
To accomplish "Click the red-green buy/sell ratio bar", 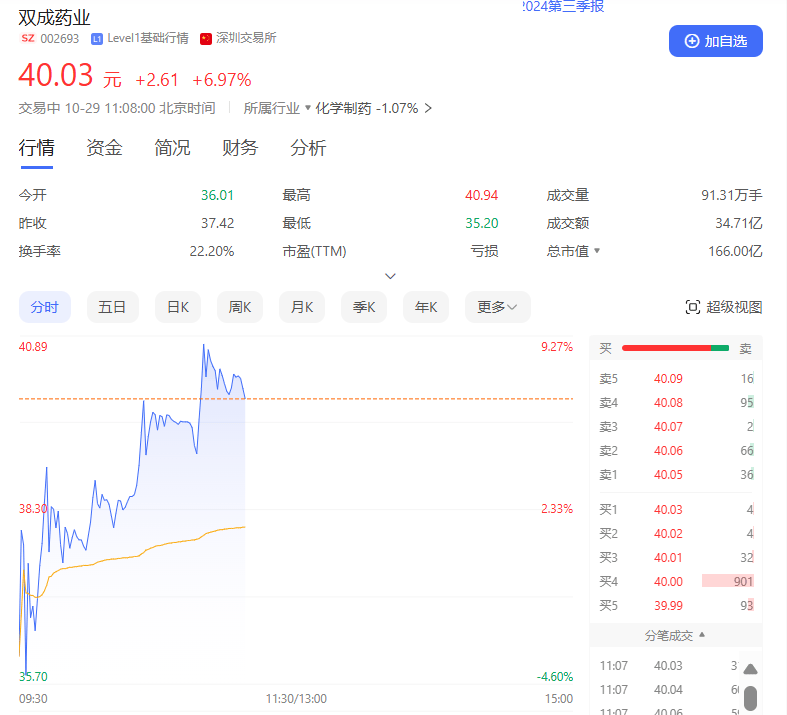I will [675, 348].
